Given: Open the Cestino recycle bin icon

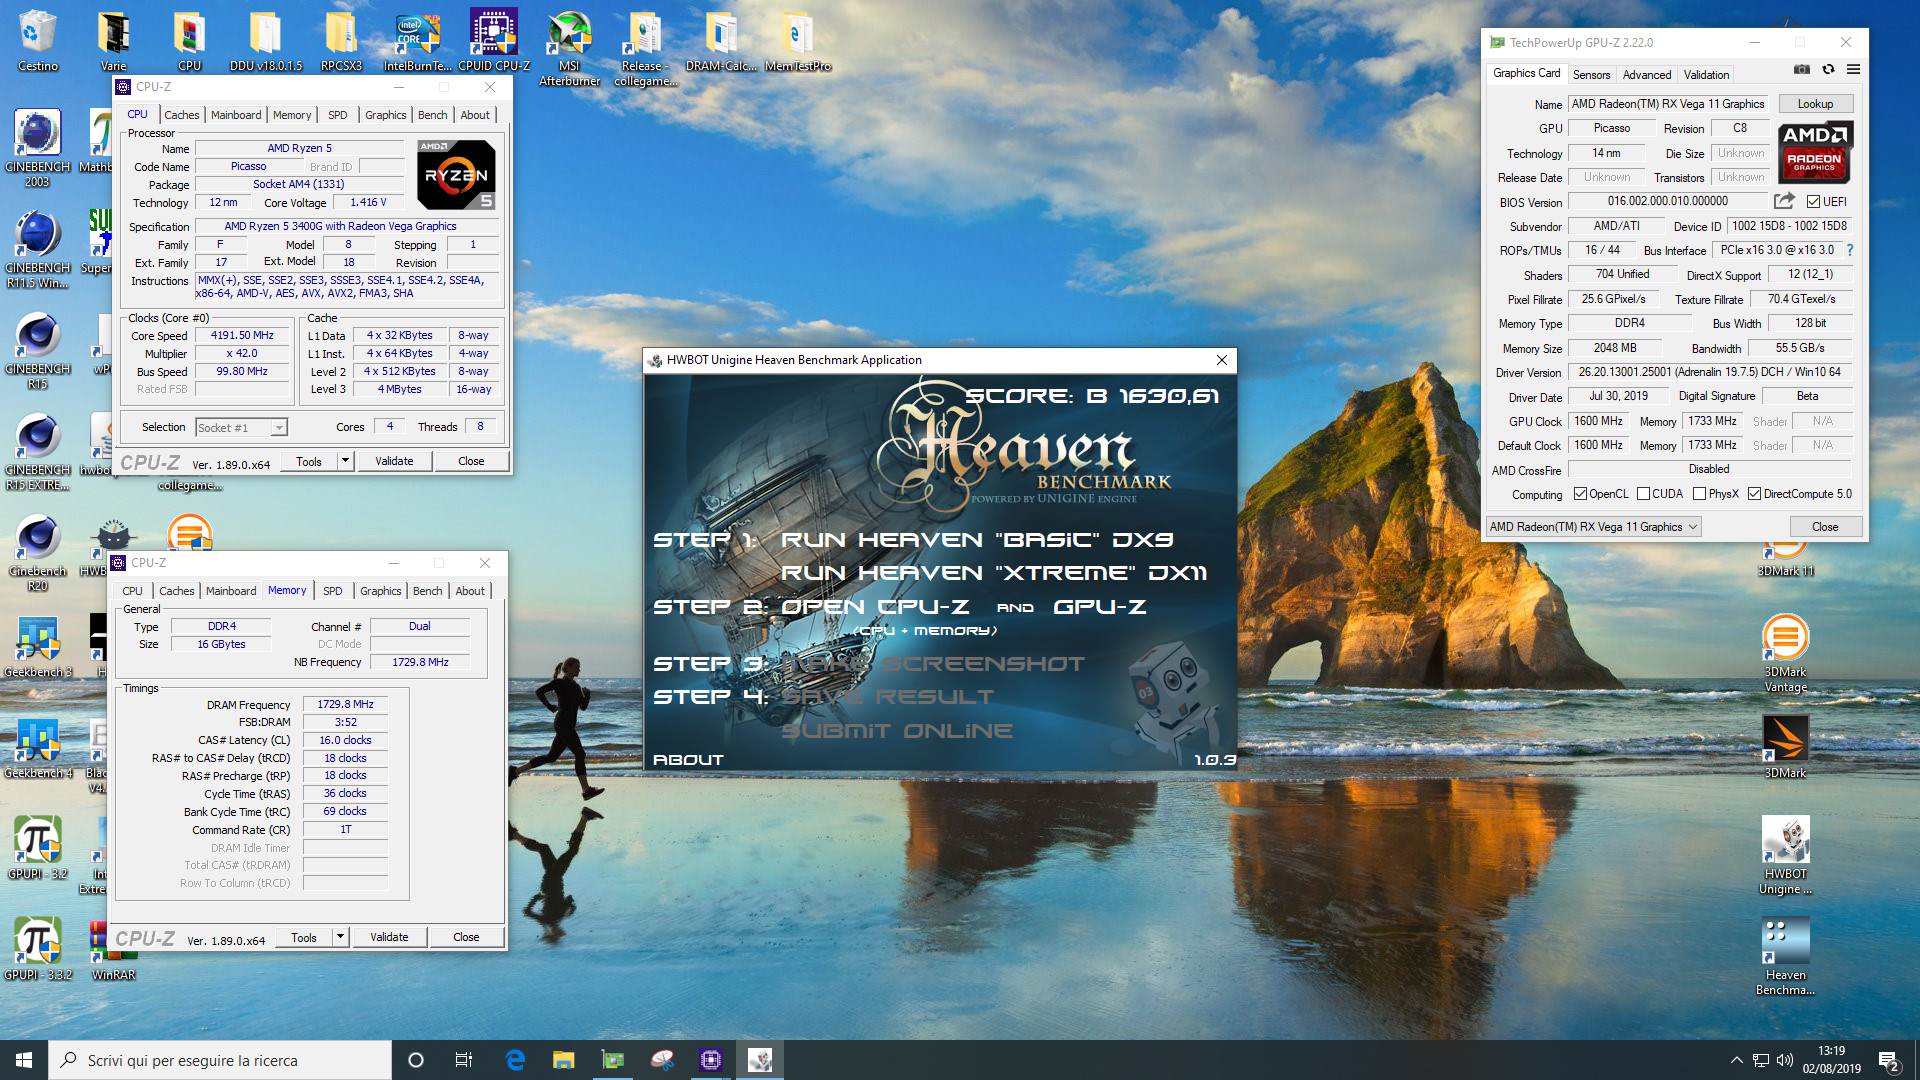Looking at the screenshot, I should pyautogui.click(x=37, y=40).
